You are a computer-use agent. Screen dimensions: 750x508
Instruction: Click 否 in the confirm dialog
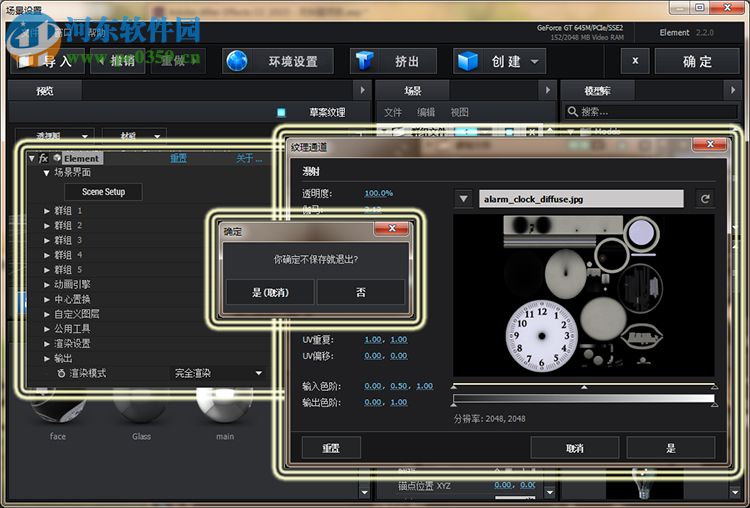361,292
